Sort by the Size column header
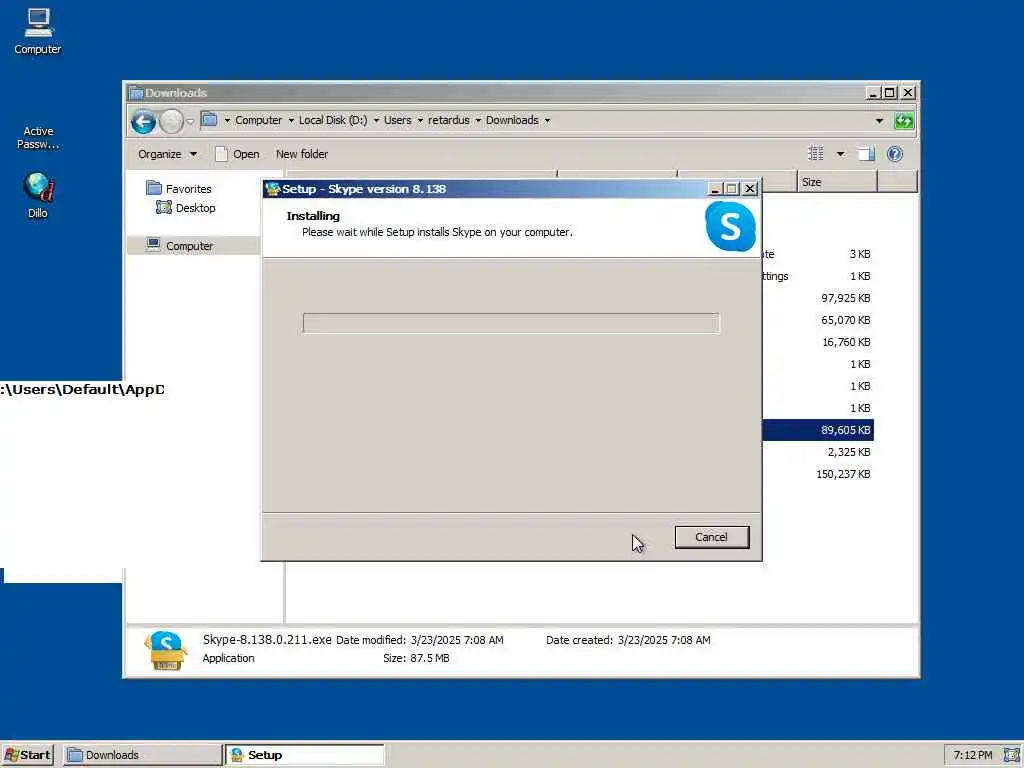 837,182
